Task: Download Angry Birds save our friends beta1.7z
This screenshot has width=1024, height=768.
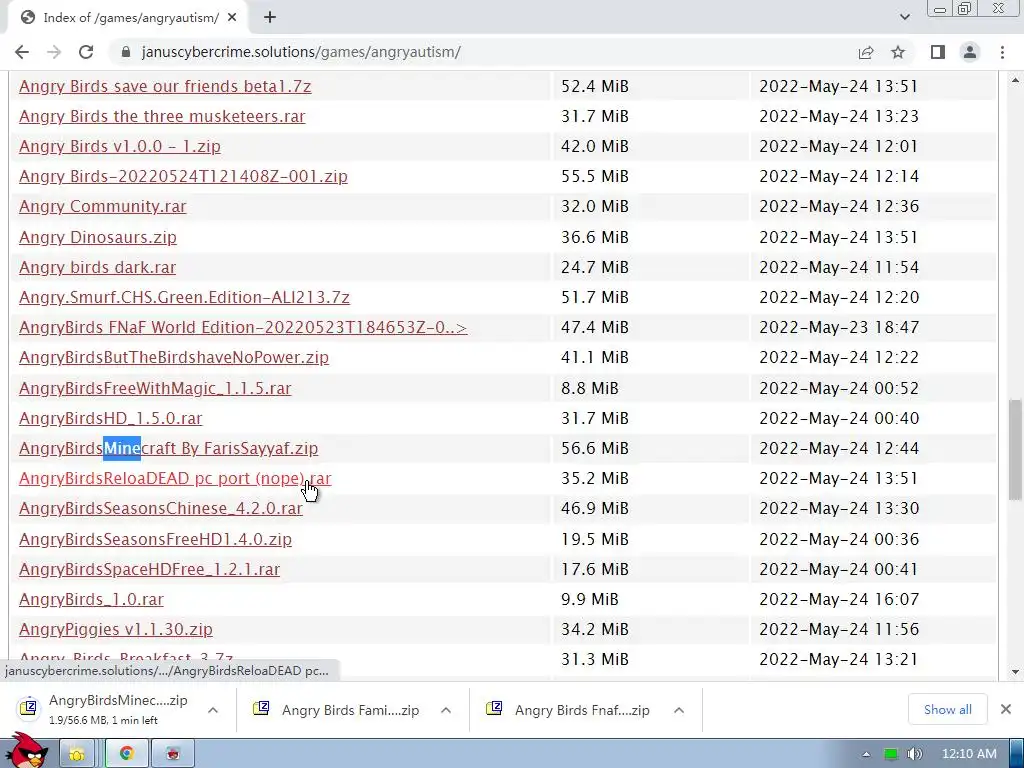Action: tap(165, 86)
